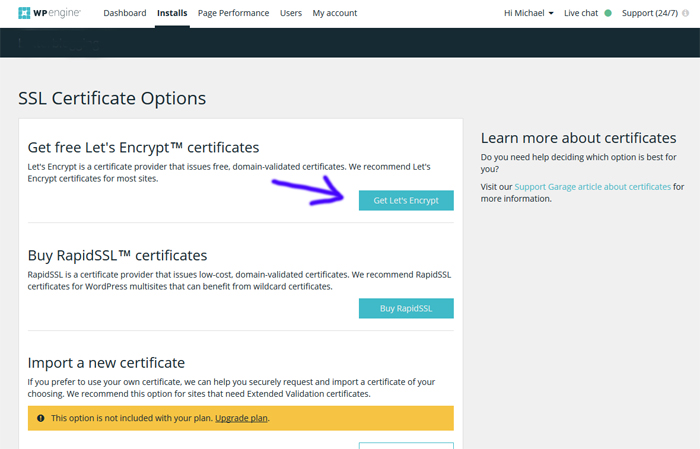Go to Page Performance

pos(233,13)
